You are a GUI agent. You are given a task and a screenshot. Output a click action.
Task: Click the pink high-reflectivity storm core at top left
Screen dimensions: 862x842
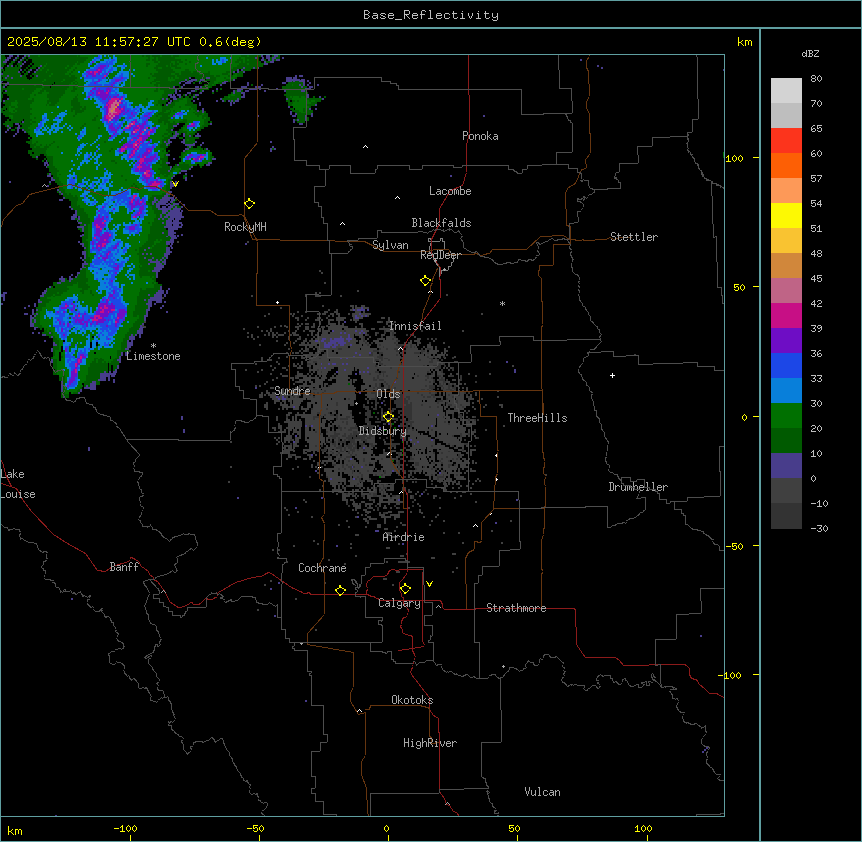(114, 107)
